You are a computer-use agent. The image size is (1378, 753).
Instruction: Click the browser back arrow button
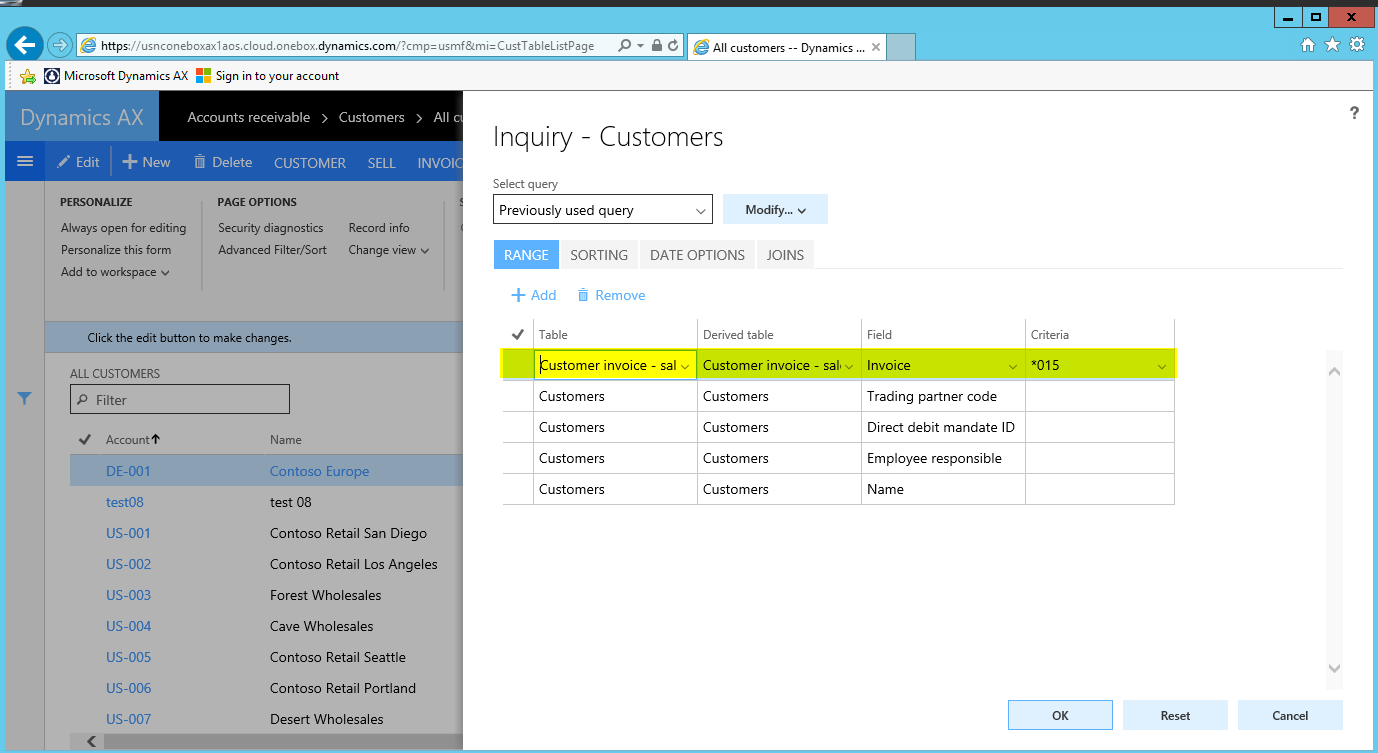pos(24,45)
